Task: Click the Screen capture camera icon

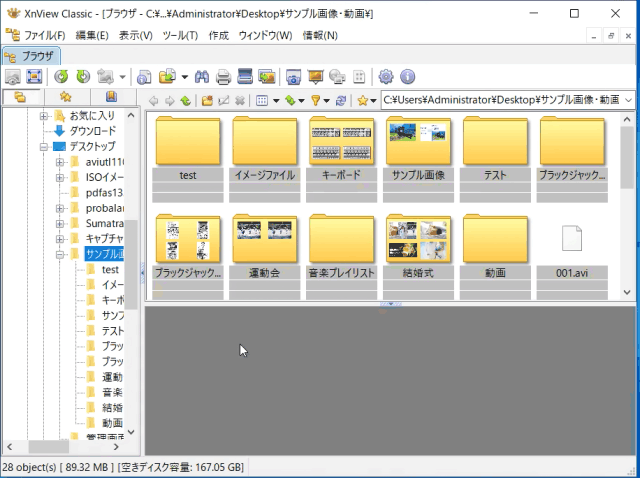Action: tap(293, 76)
